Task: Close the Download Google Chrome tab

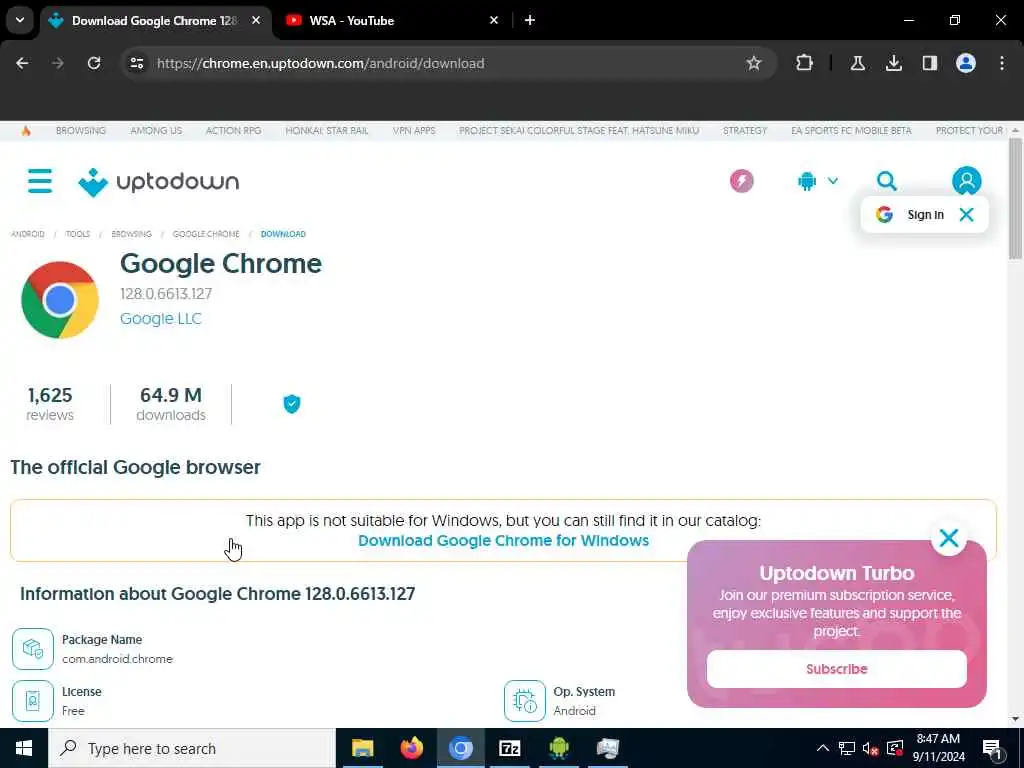Action: [256, 20]
